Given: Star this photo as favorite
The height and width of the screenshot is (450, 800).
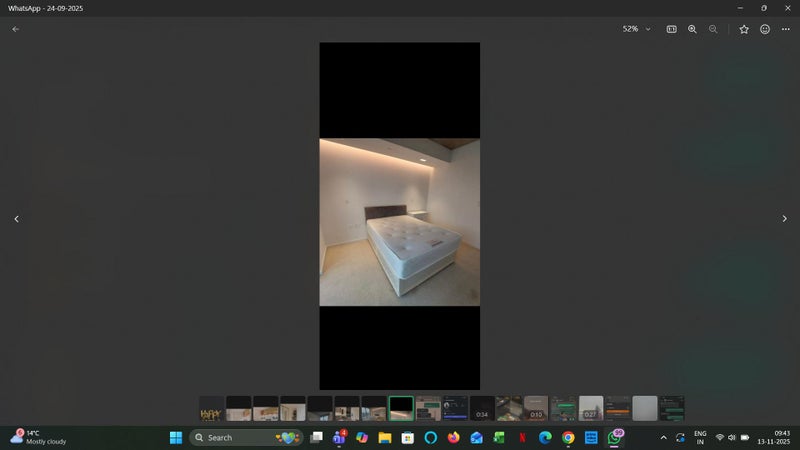Looking at the screenshot, I should (x=744, y=29).
